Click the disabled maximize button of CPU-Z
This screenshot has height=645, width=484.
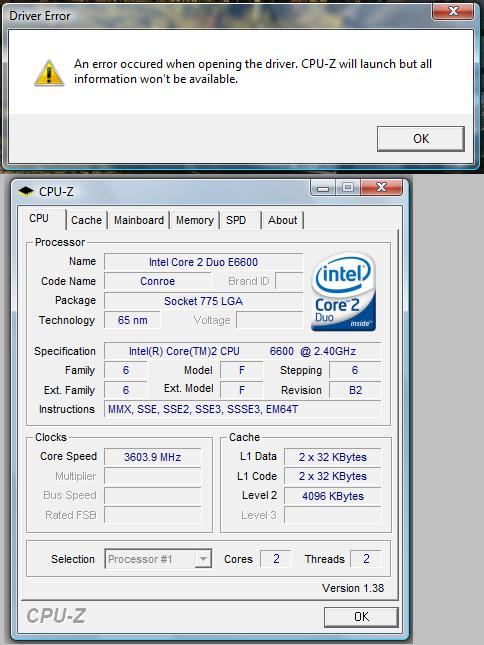347,188
